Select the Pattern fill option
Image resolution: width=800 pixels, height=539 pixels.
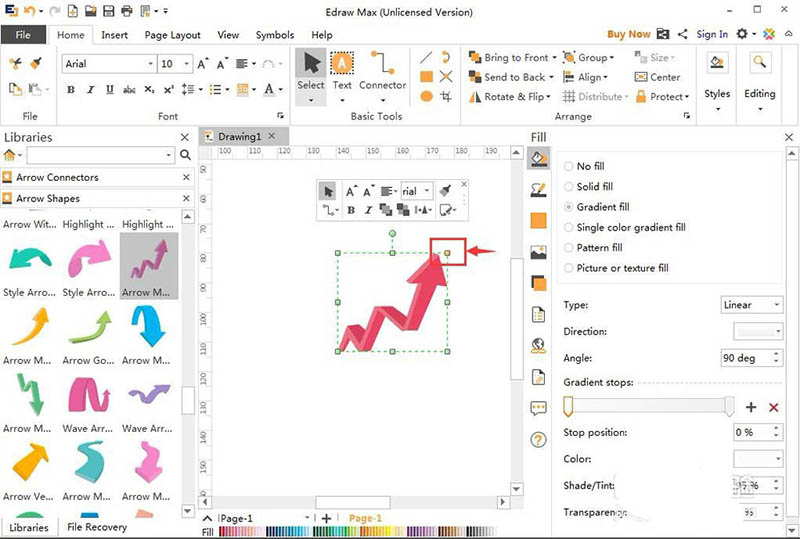point(593,248)
